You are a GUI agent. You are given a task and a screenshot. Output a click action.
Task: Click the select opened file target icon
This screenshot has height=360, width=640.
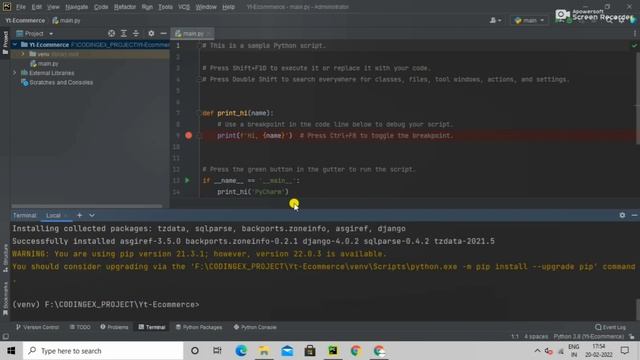111,33
